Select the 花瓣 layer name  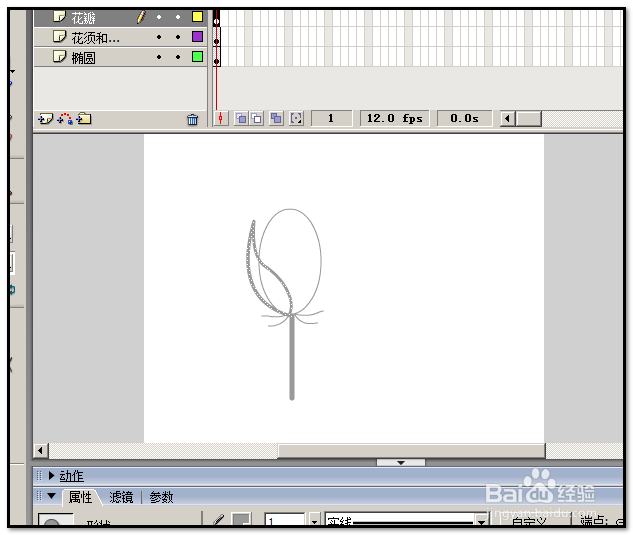coord(84,18)
